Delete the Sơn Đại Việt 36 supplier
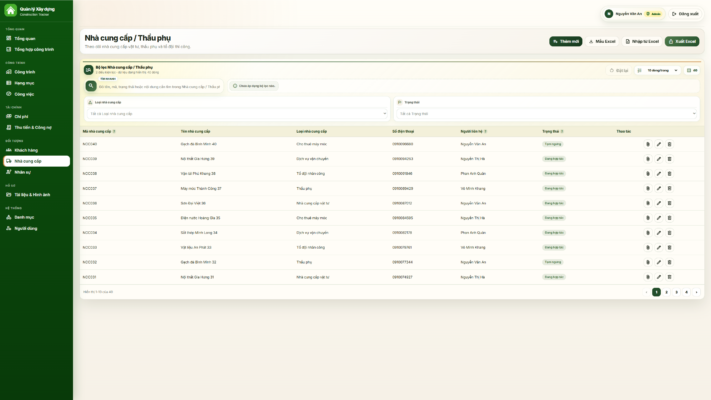Image resolution: width=711 pixels, height=400 pixels. coord(669,203)
